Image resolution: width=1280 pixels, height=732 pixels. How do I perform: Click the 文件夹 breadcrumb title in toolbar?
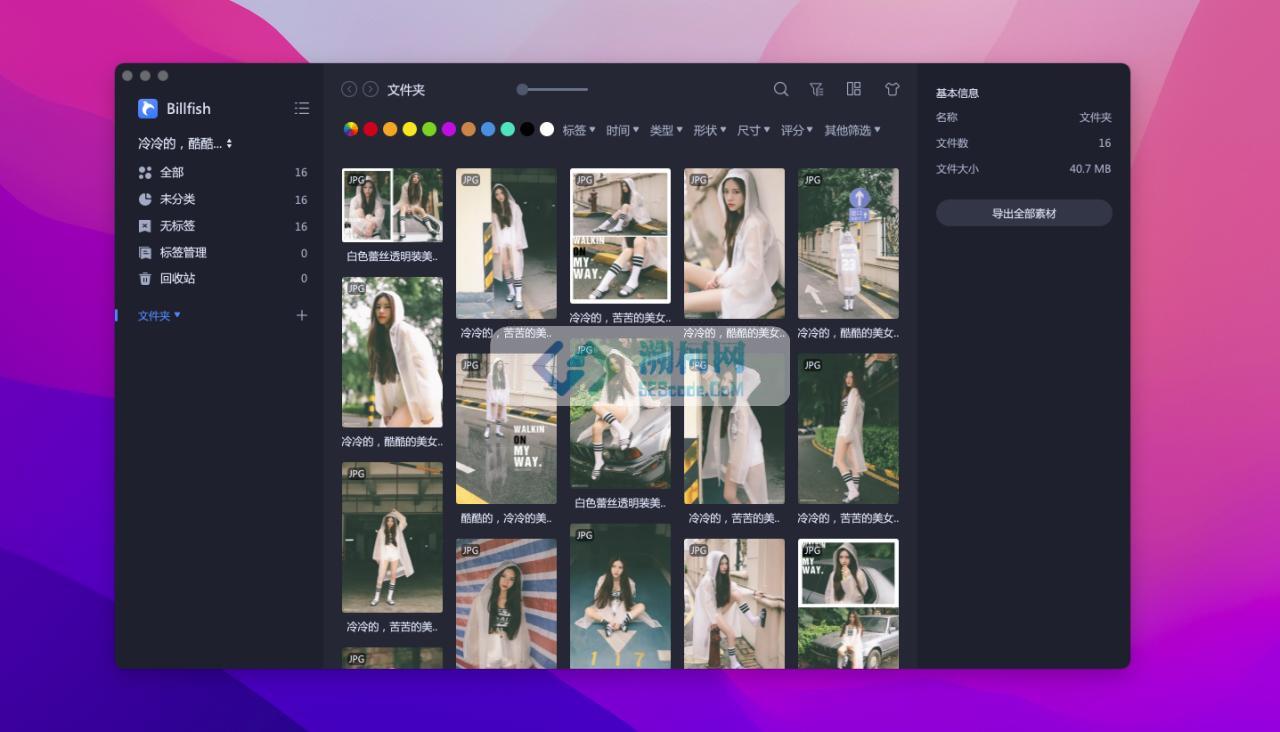(406, 90)
